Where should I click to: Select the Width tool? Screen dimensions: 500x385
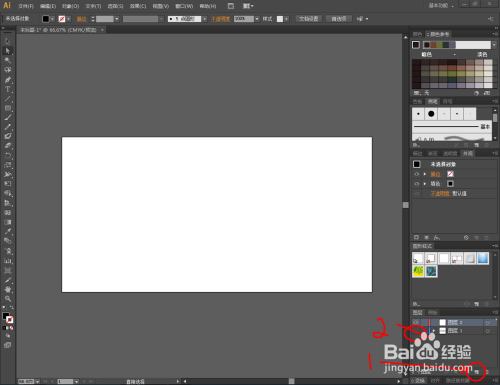pyautogui.click(x=7, y=174)
